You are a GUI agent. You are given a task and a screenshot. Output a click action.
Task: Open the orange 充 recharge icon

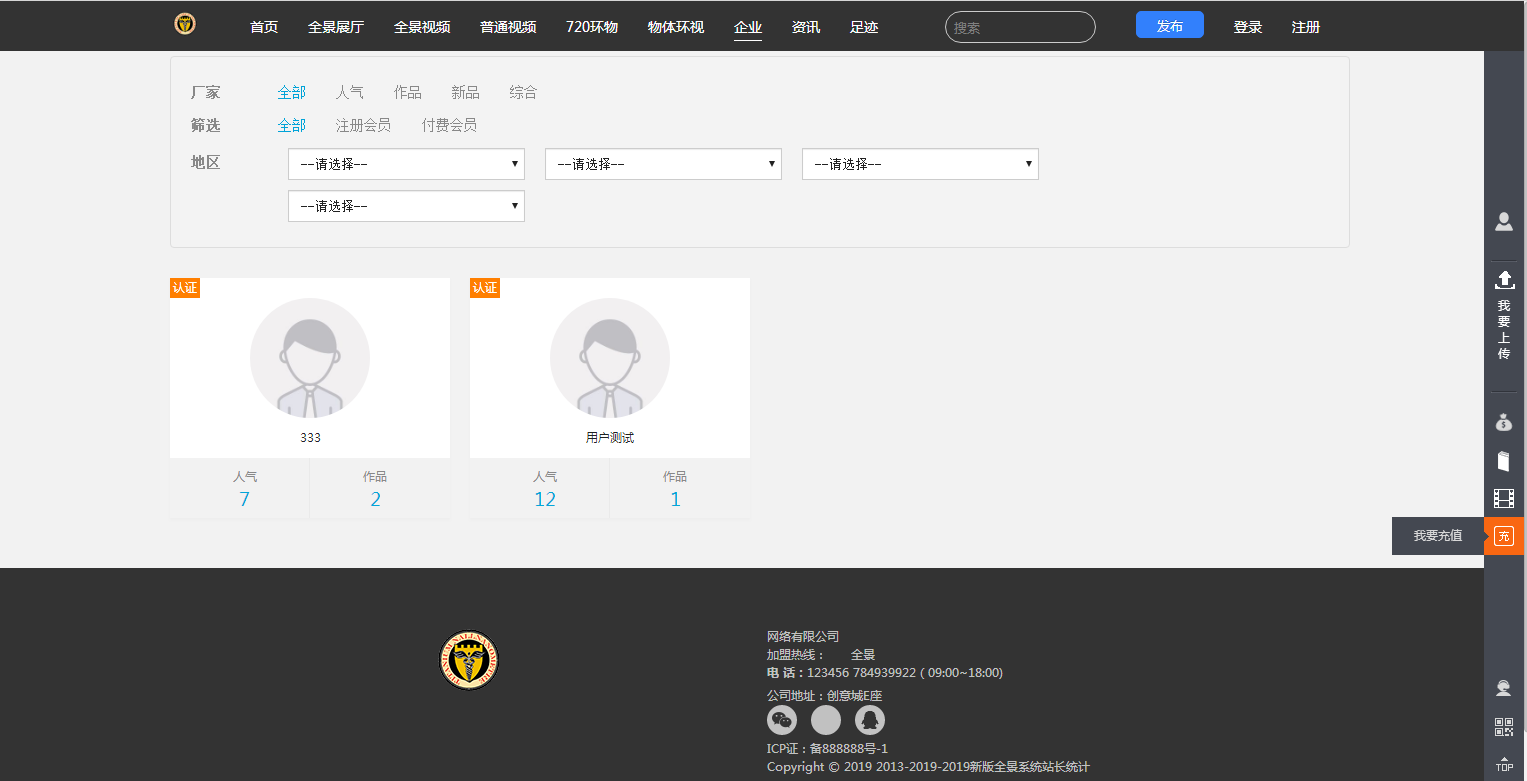point(1504,535)
